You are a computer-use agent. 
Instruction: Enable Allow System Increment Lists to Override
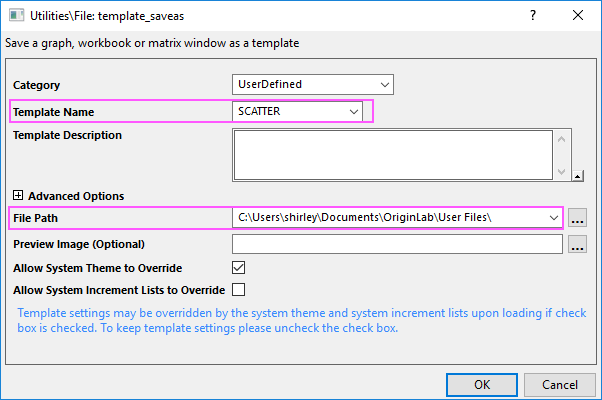(x=239, y=290)
